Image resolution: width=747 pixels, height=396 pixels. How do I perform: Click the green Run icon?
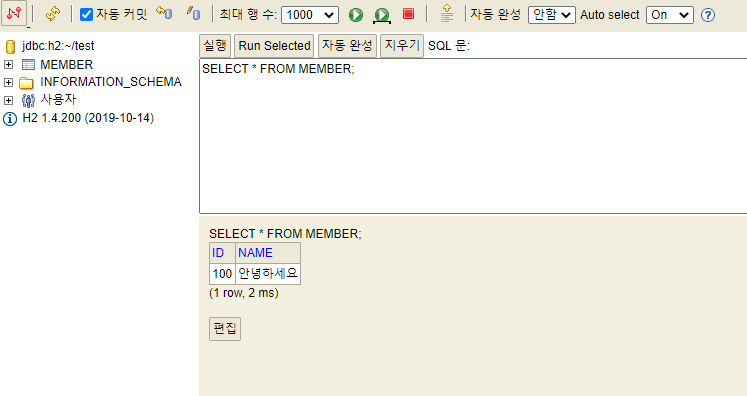tap(355, 15)
